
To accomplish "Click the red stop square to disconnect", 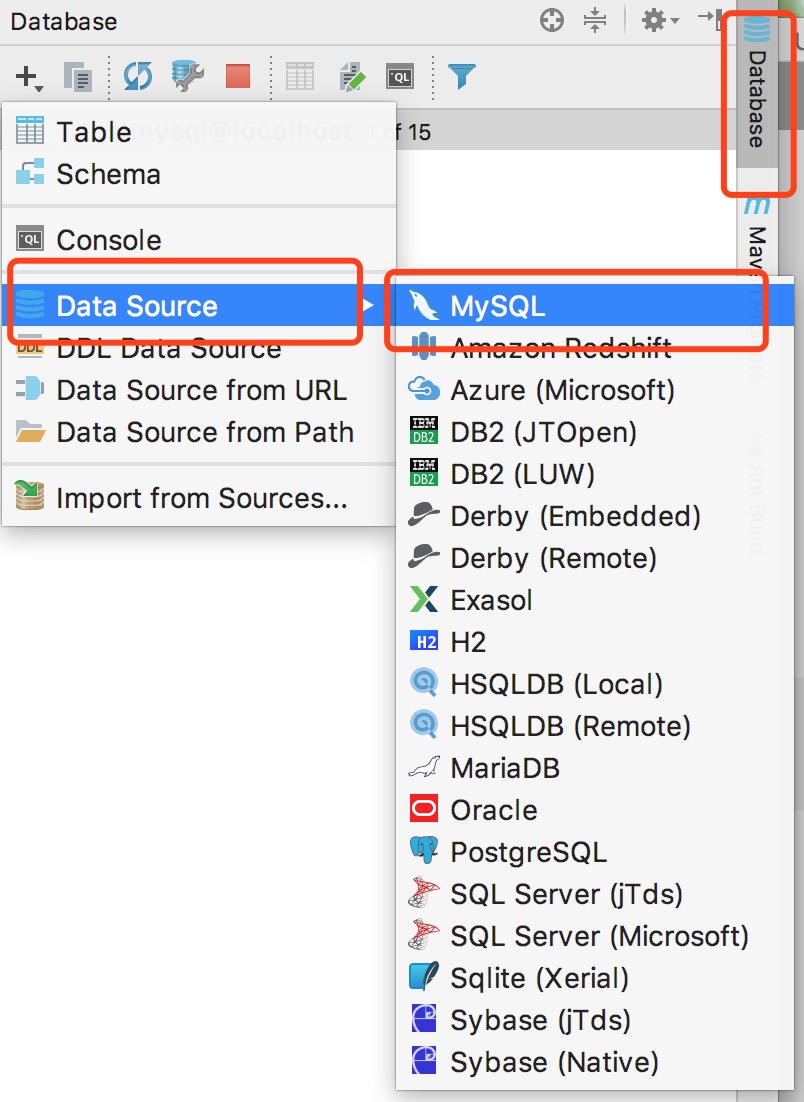I will point(238,76).
